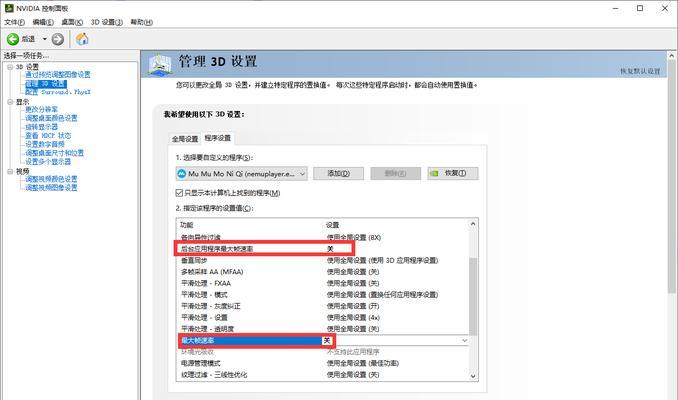Open 查看 HDCP 状态 in task tree
The width and height of the screenshot is (678, 400).
coord(48,135)
